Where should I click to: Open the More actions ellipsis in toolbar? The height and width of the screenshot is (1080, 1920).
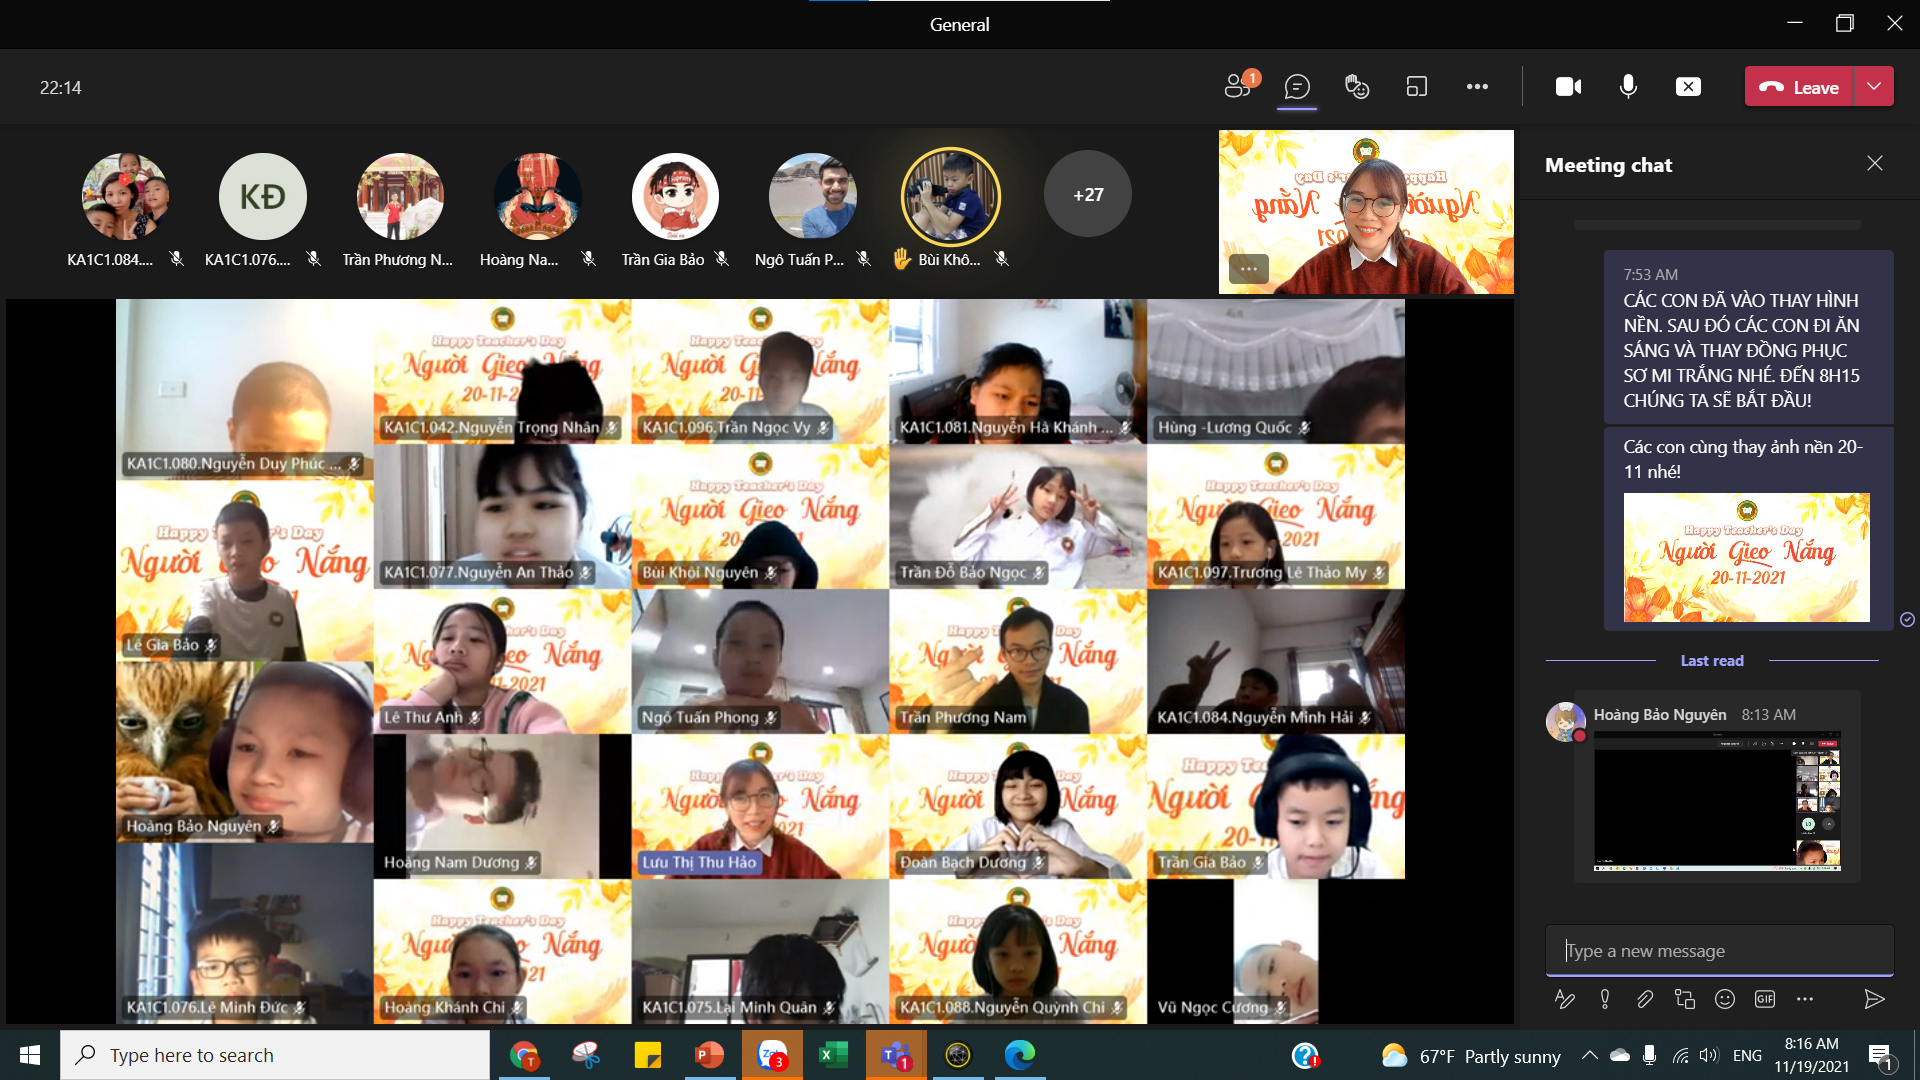1477,87
